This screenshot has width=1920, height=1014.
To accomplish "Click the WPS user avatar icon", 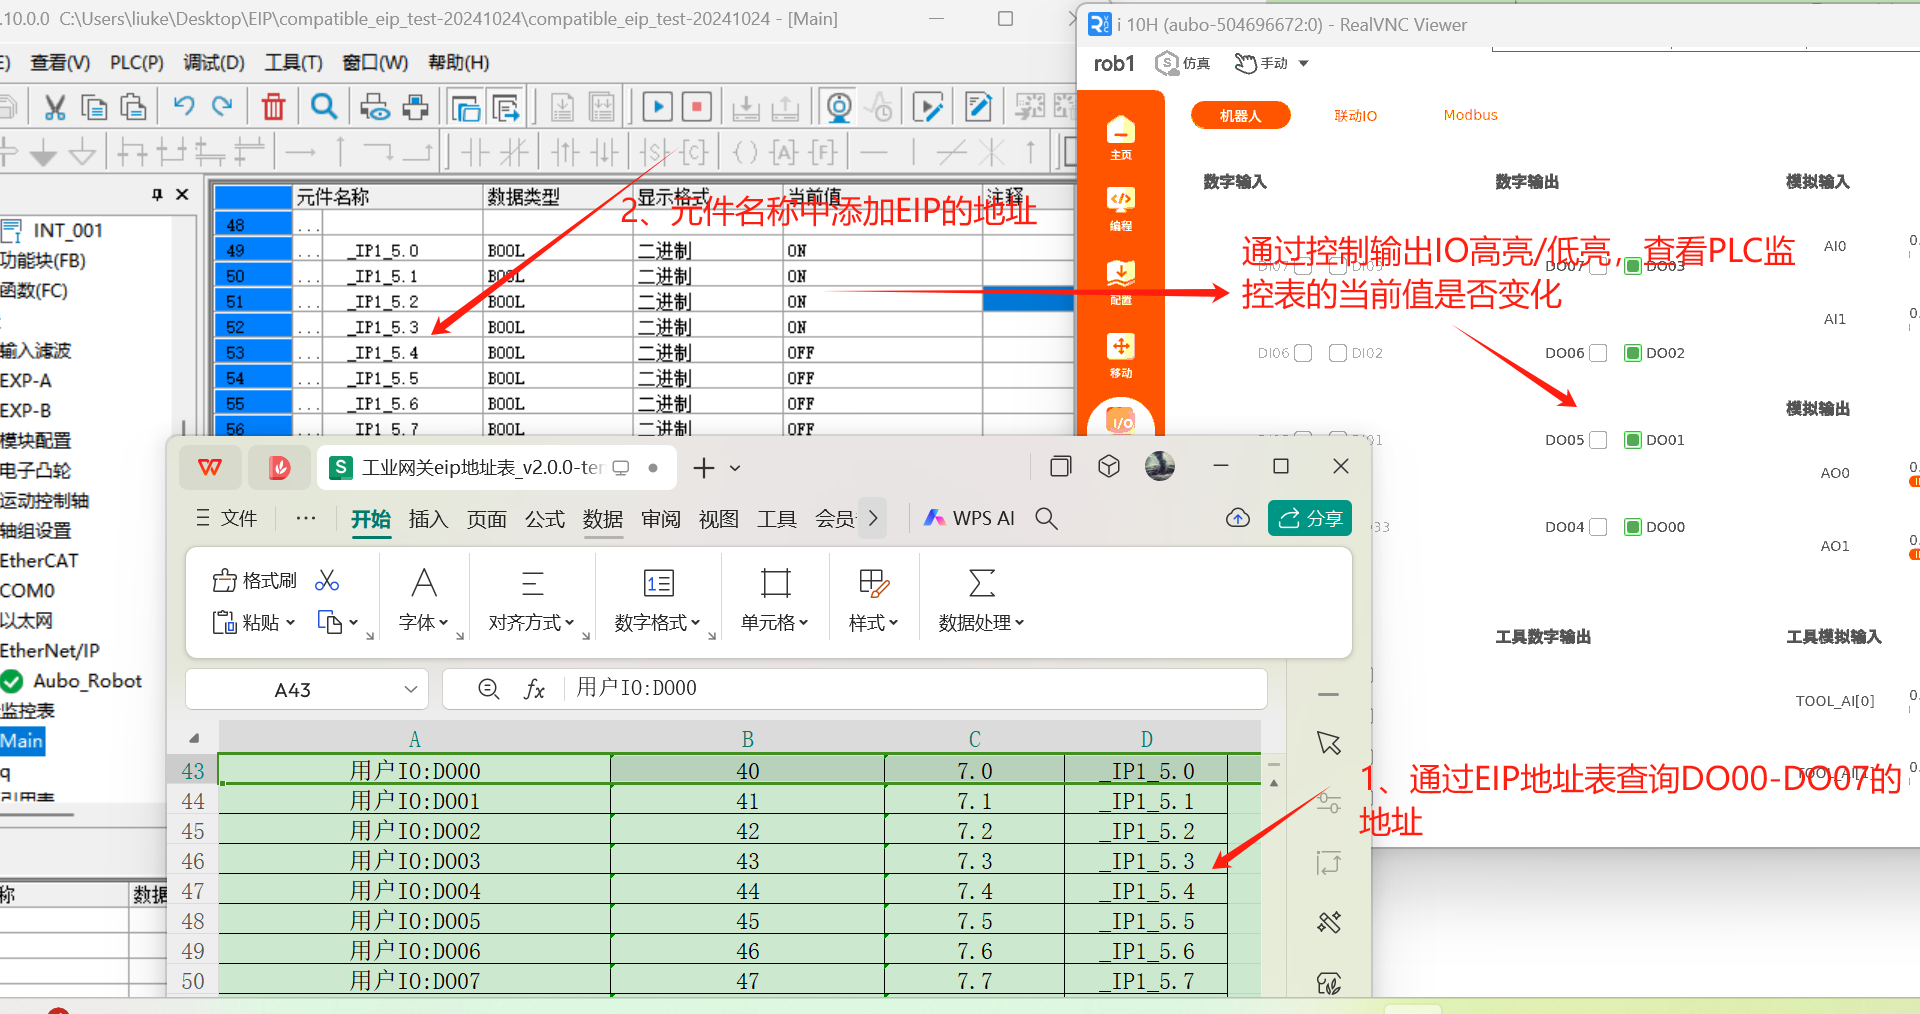I will point(1160,466).
